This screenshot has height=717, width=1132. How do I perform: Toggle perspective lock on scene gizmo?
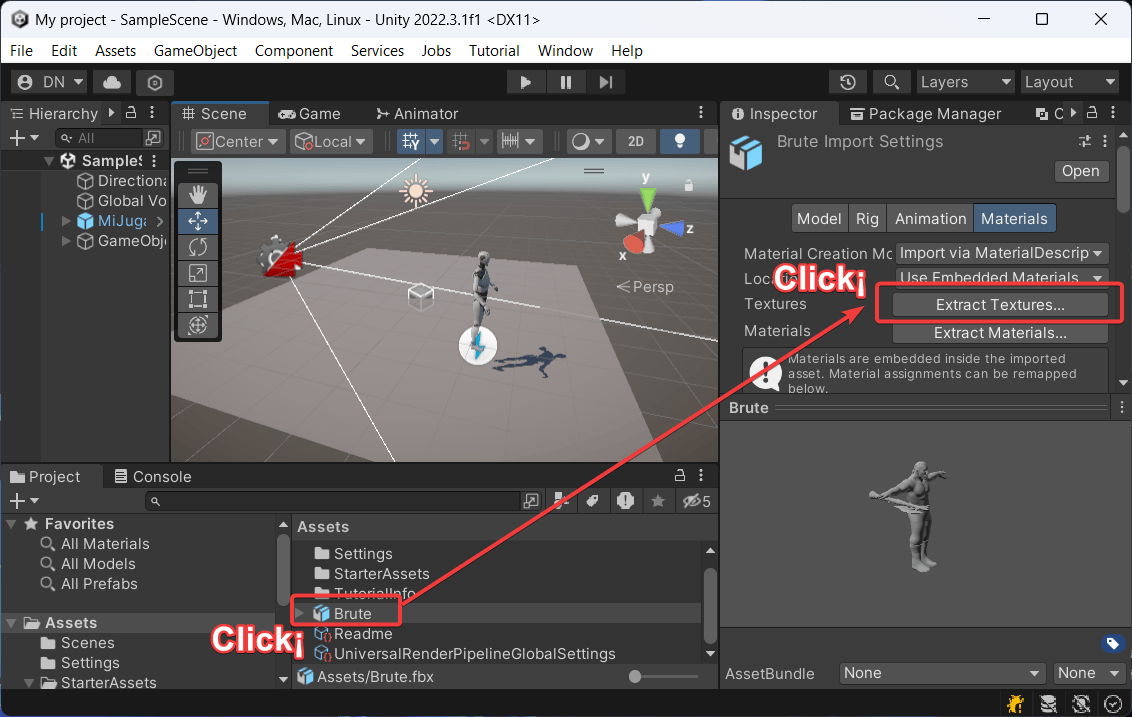pos(689,186)
